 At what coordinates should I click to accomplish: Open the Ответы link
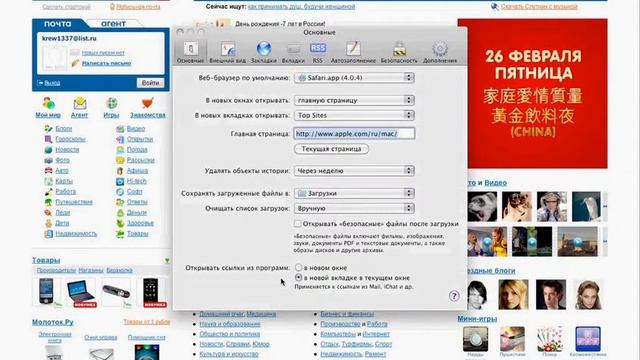[137, 202]
